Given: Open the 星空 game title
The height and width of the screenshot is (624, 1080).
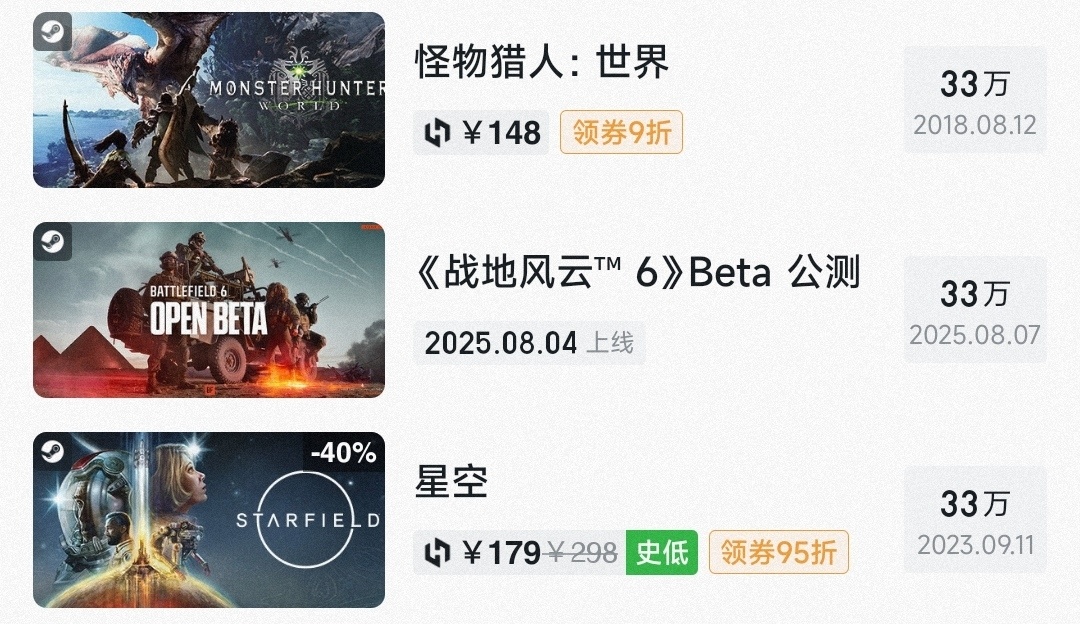Looking at the screenshot, I should [451, 483].
